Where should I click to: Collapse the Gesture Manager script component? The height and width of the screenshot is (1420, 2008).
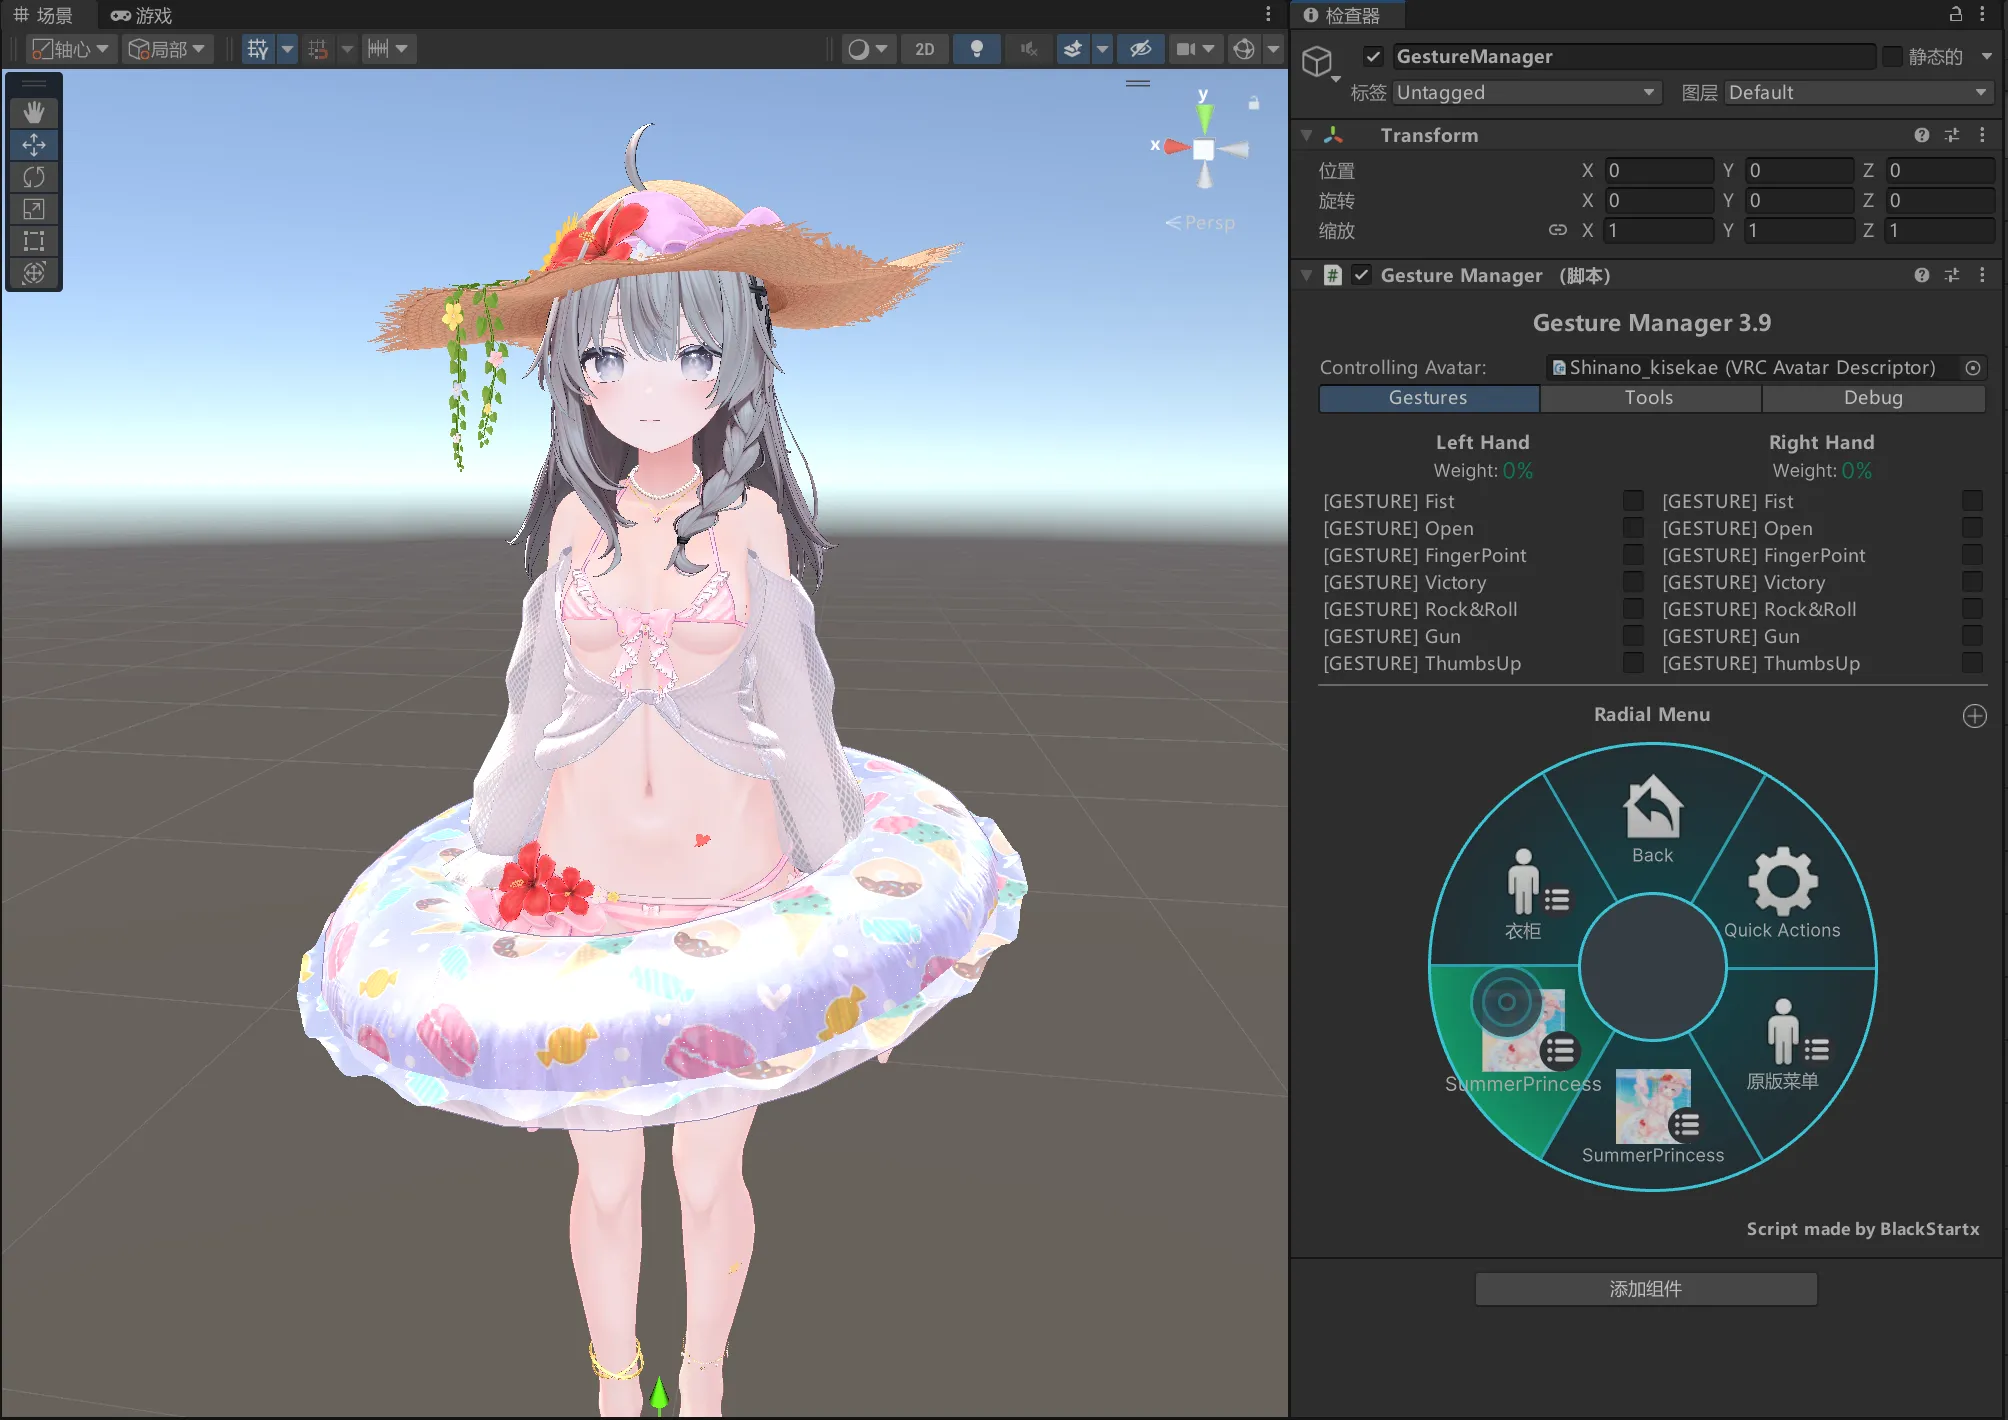[x=1306, y=275]
